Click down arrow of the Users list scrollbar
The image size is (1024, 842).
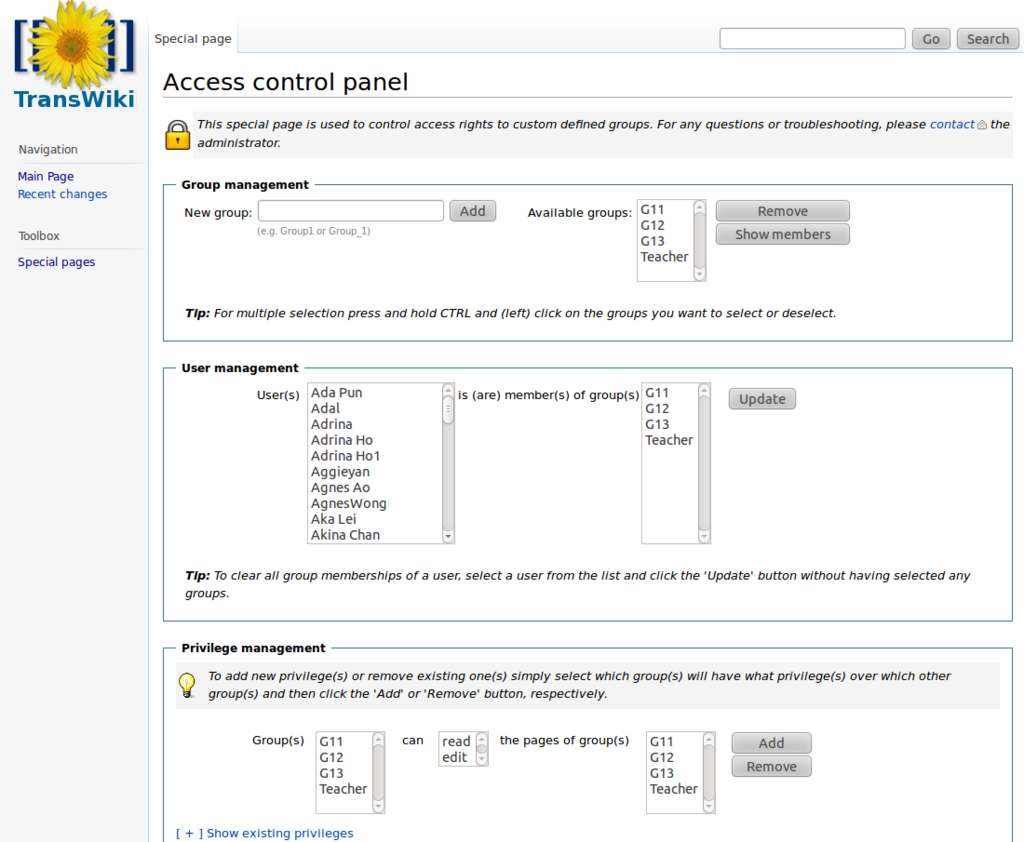[448, 536]
